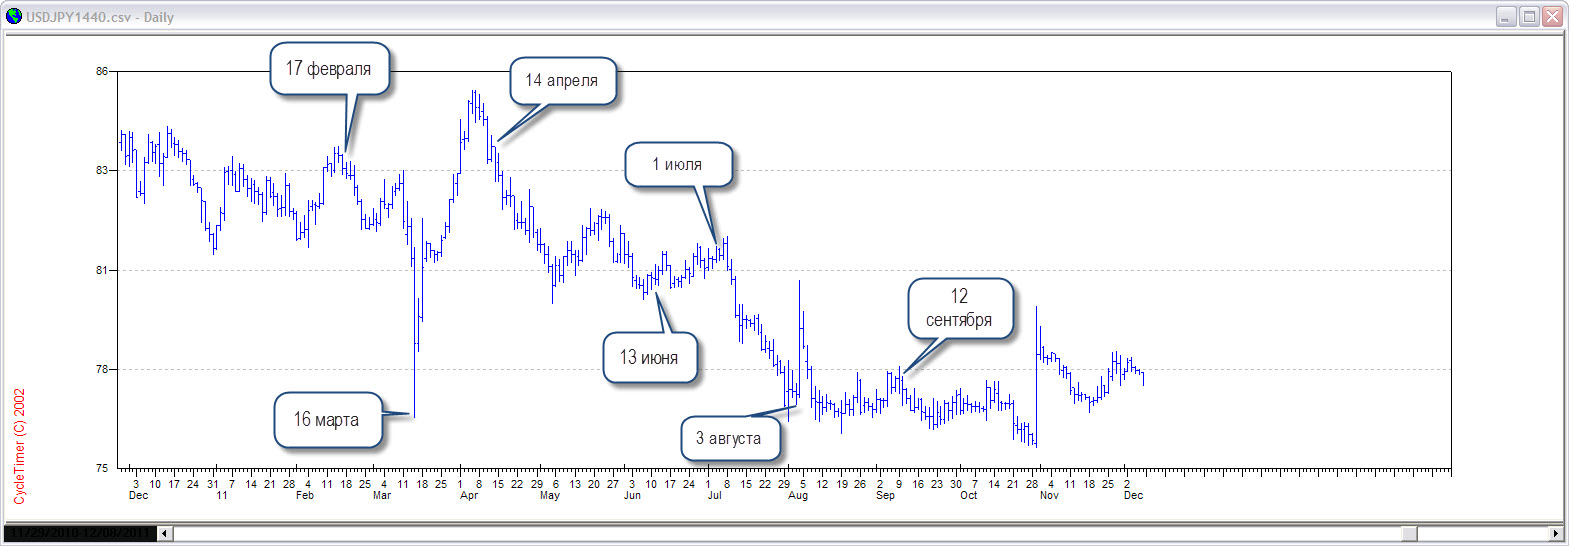Click the scrollbar left arrow button
The width and height of the screenshot is (1569, 546).
pyautogui.click(x=166, y=533)
